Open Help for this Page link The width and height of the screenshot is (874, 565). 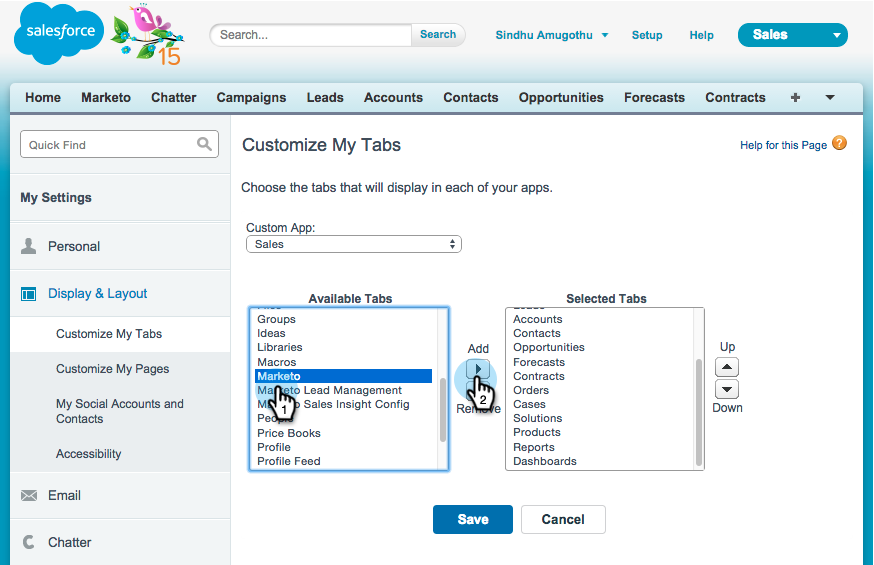[x=783, y=145]
